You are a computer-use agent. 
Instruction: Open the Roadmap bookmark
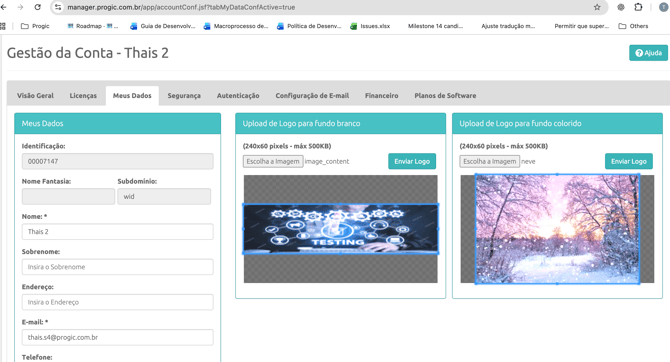tap(93, 26)
